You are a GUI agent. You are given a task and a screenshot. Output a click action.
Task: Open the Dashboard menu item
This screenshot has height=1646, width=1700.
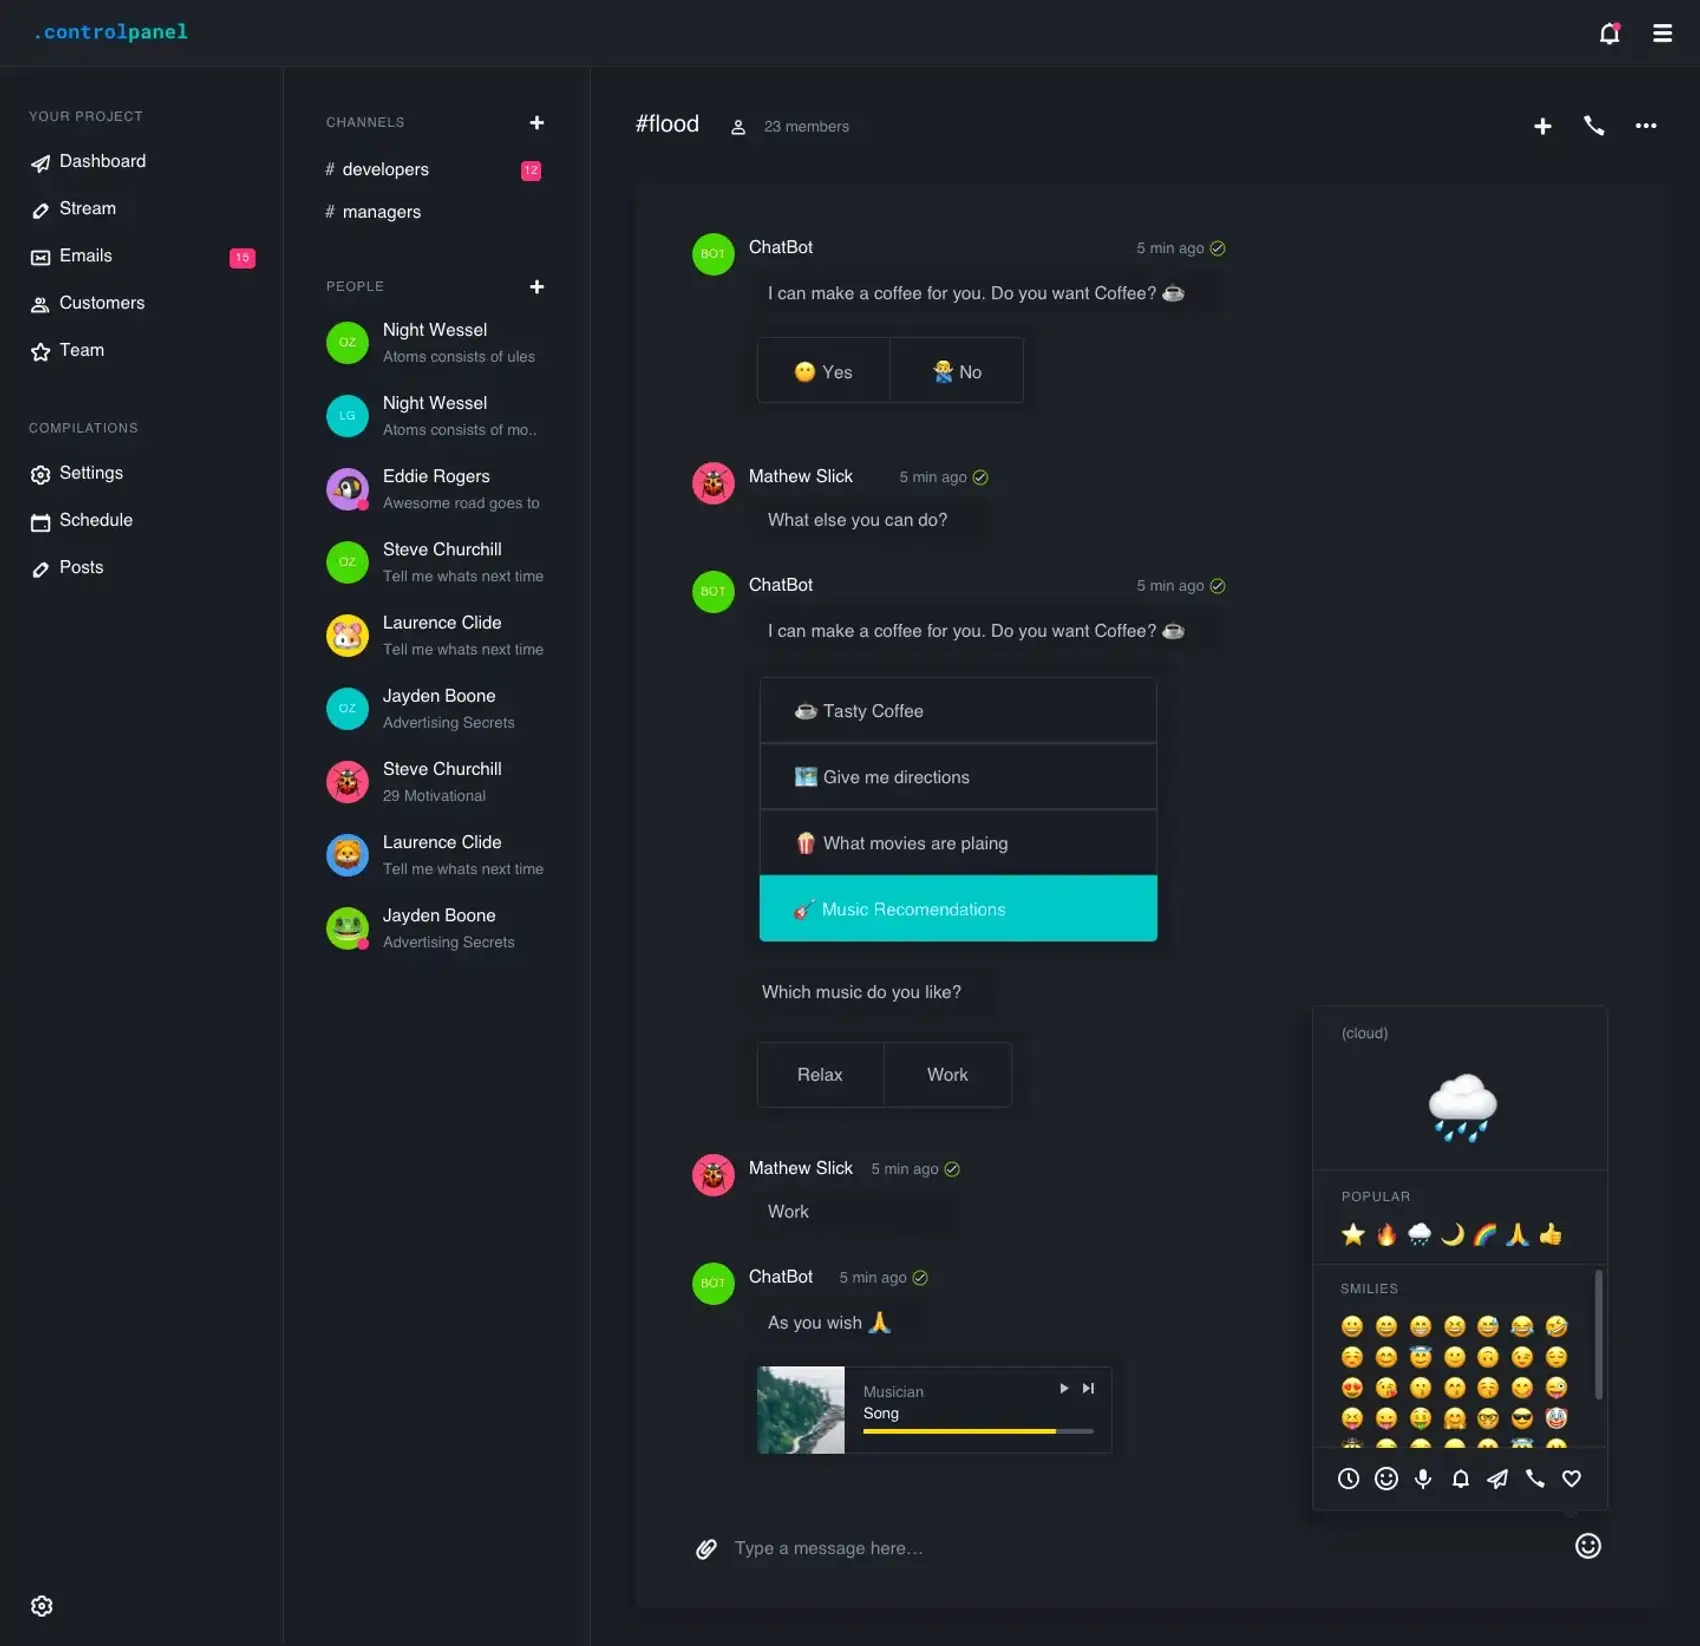[x=101, y=161]
